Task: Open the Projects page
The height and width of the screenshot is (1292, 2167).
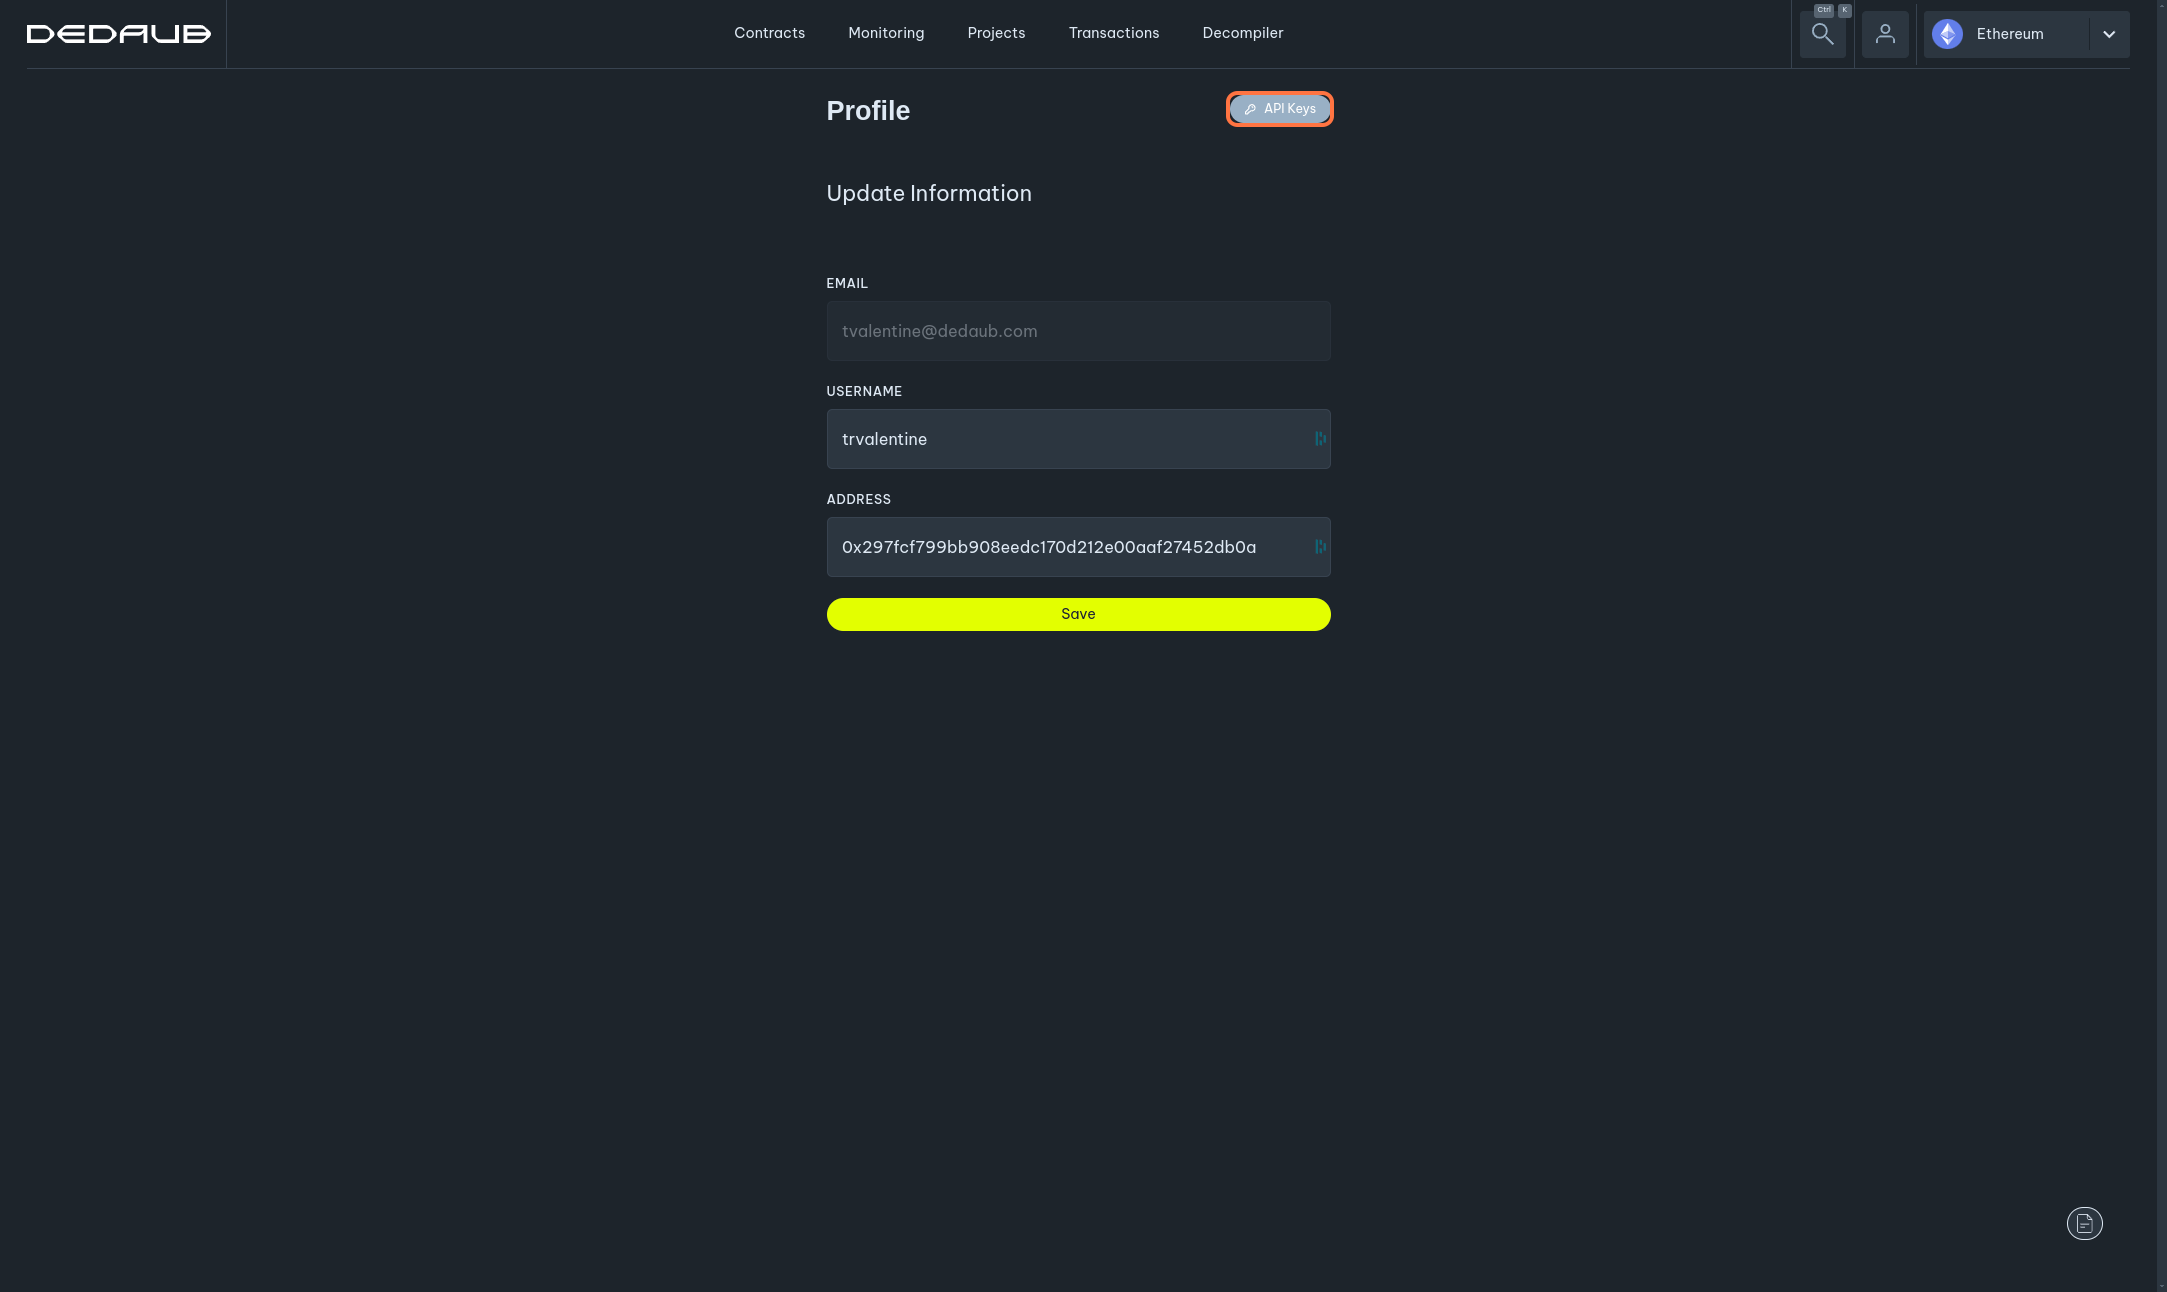Action: (996, 33)
